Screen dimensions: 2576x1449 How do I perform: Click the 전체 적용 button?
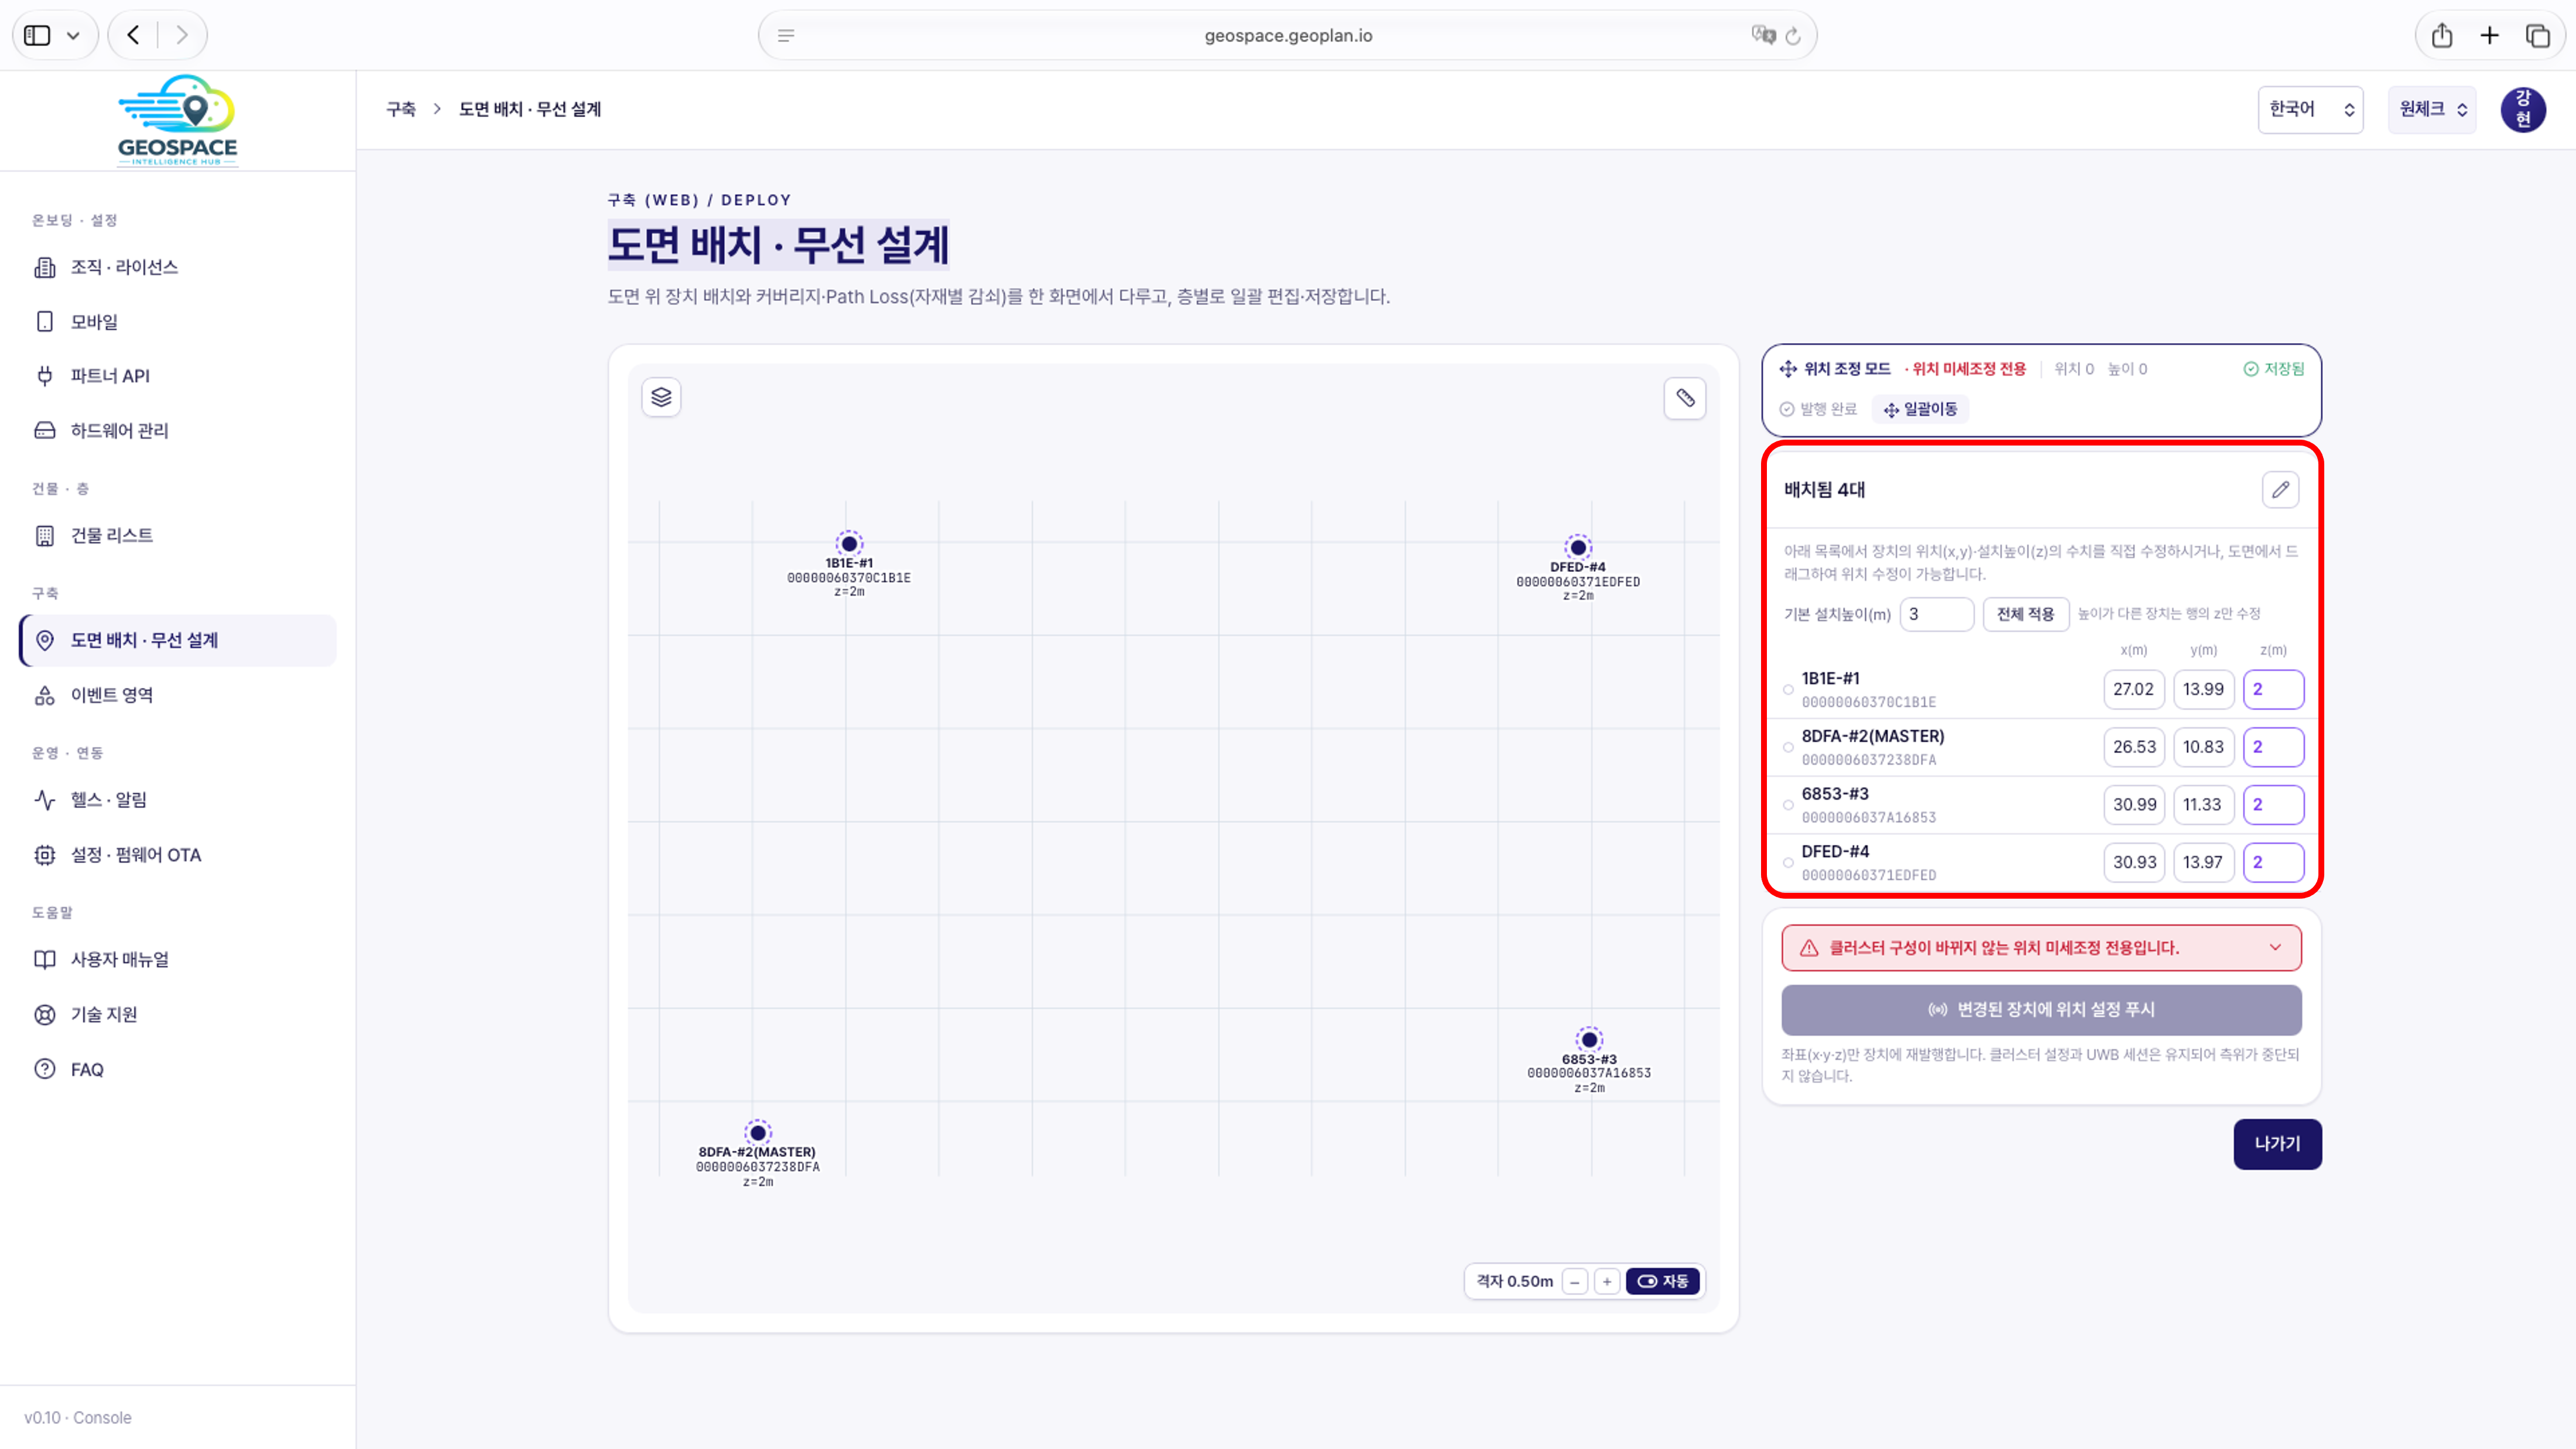point(2025,614)
